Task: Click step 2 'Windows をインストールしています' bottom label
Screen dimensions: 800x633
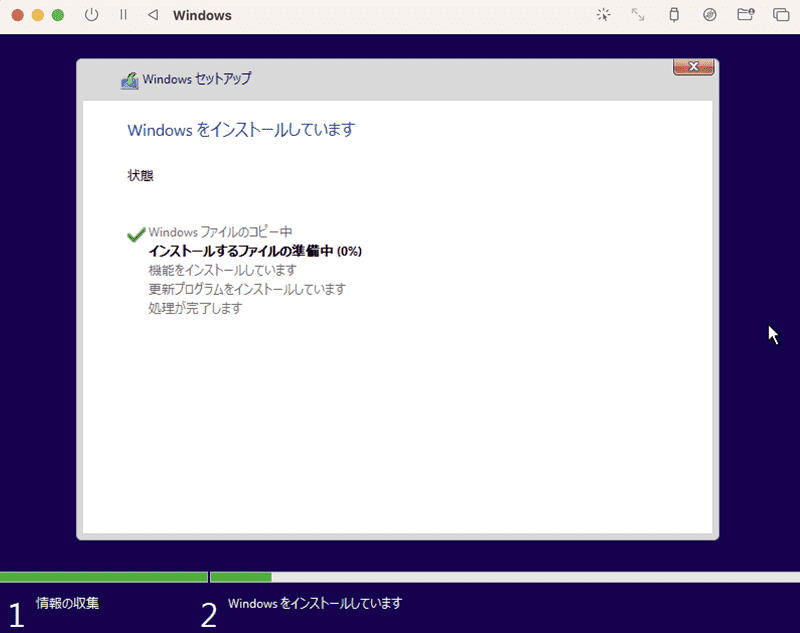Action: coord(315,603)
